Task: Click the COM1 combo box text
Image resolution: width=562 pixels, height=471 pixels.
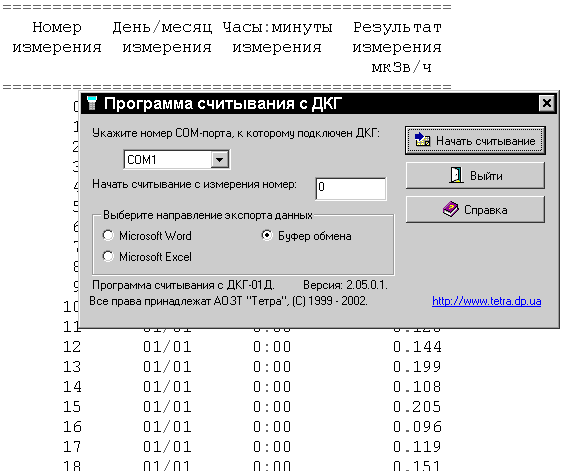Action: click(142, 160)
